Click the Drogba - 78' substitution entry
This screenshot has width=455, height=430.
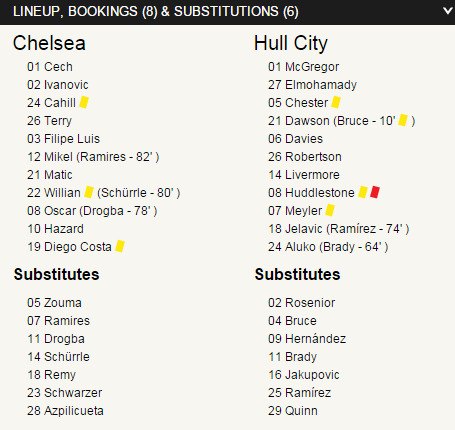pos(118,211)
